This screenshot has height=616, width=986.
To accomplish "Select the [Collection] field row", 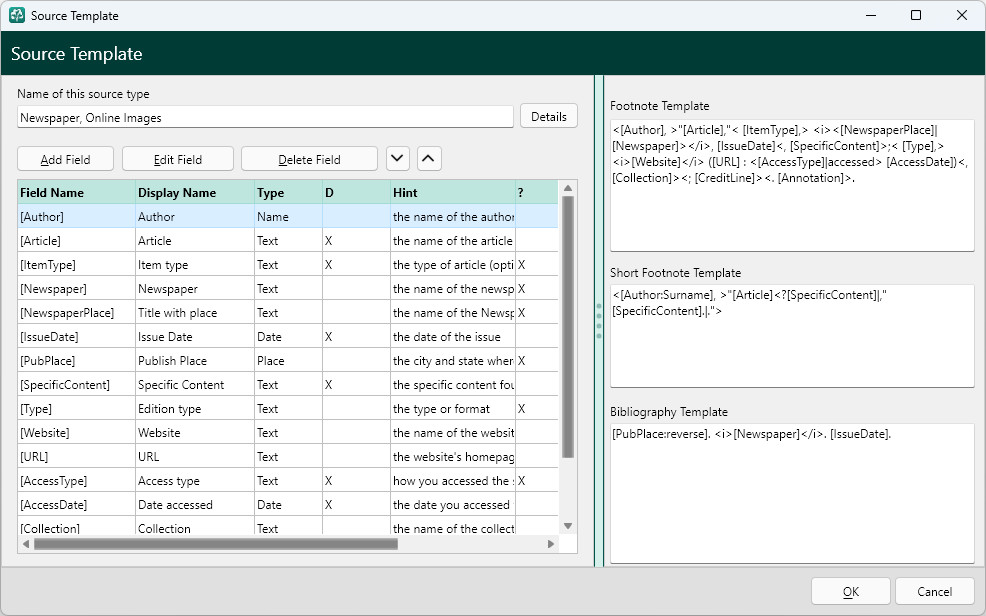I will (288, 527).
